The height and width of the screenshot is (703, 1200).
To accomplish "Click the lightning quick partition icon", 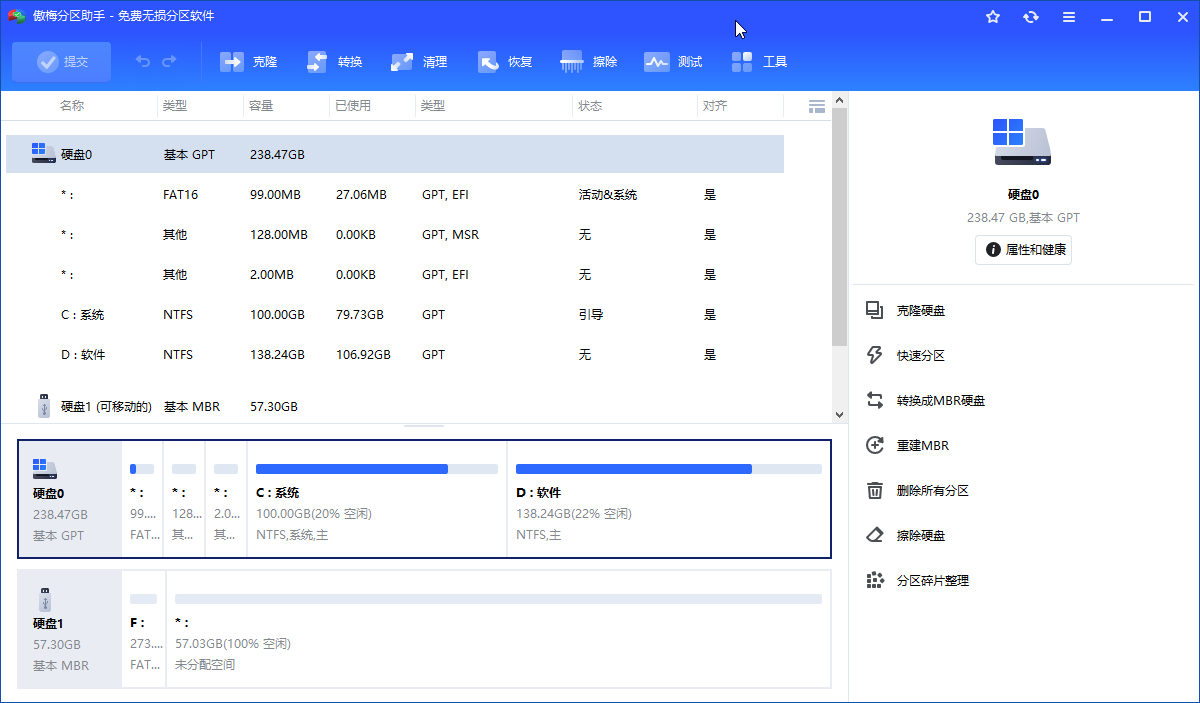I will 875,356.
